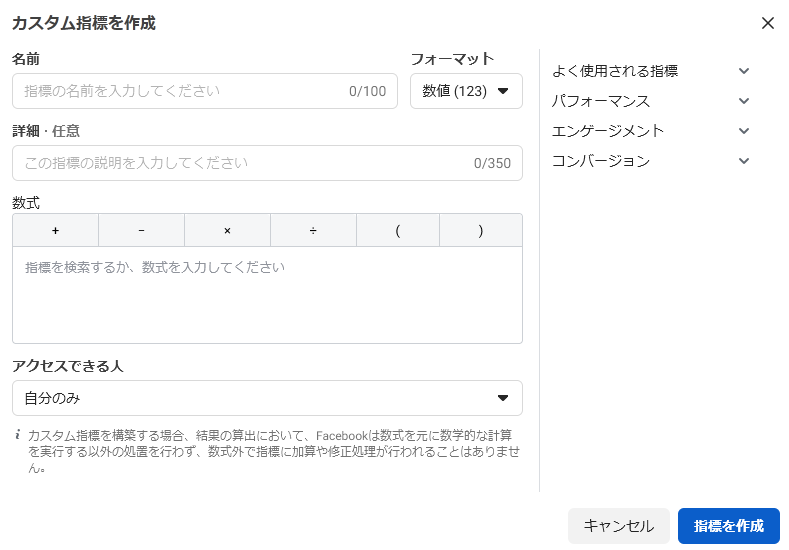This screenshot has height=550, width=789.
Task: Insert the multiplication operator
Action: pos(227,230)
